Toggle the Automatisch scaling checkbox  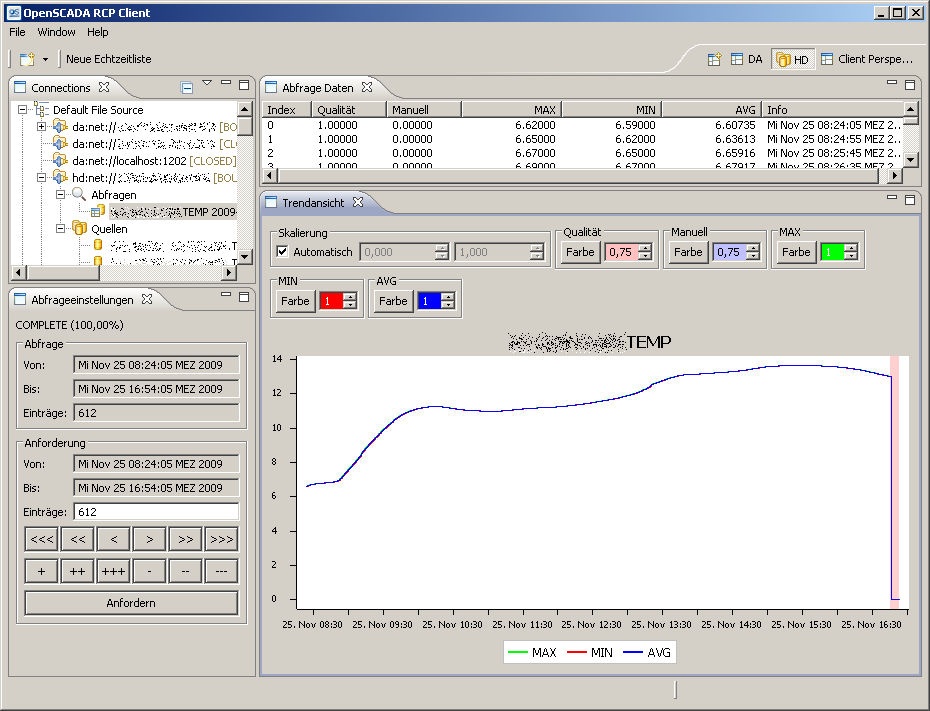point(282,252)
